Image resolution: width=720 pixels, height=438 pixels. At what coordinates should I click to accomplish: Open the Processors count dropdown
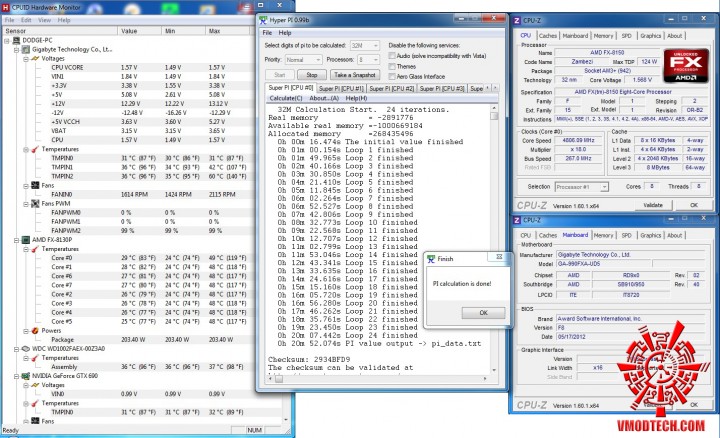(369, 60)
